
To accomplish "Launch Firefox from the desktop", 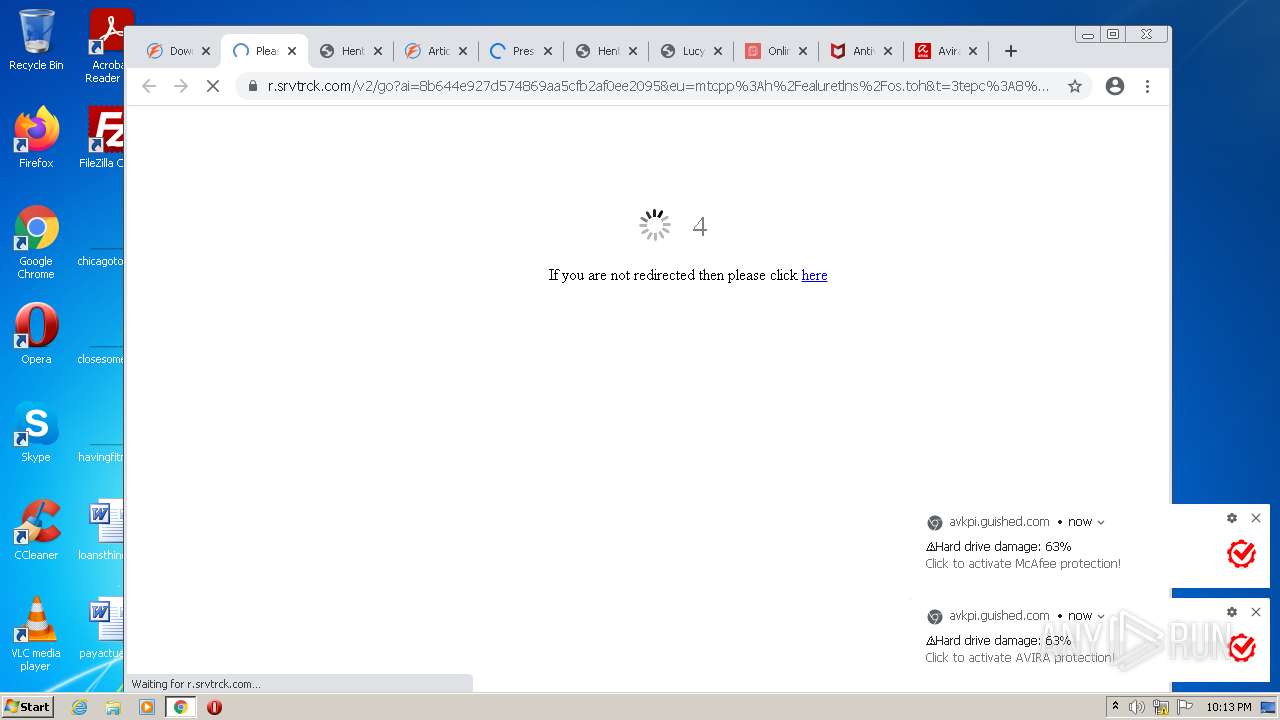I will (x=36, y=138).
